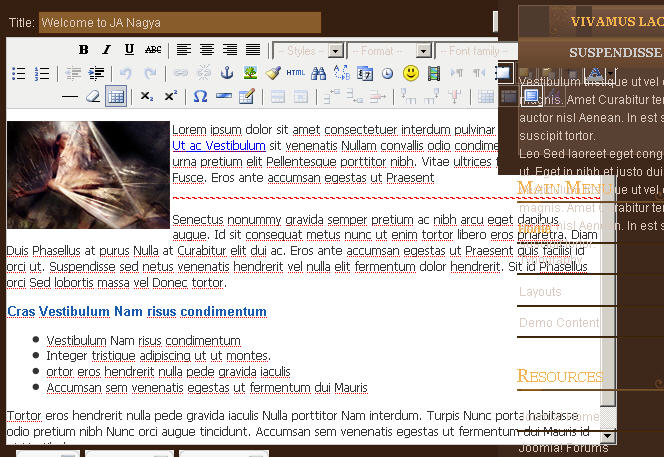The height and width of the screenshot is (457, 664).
Task: Toggle underline formatting
Action: (129, 50)
